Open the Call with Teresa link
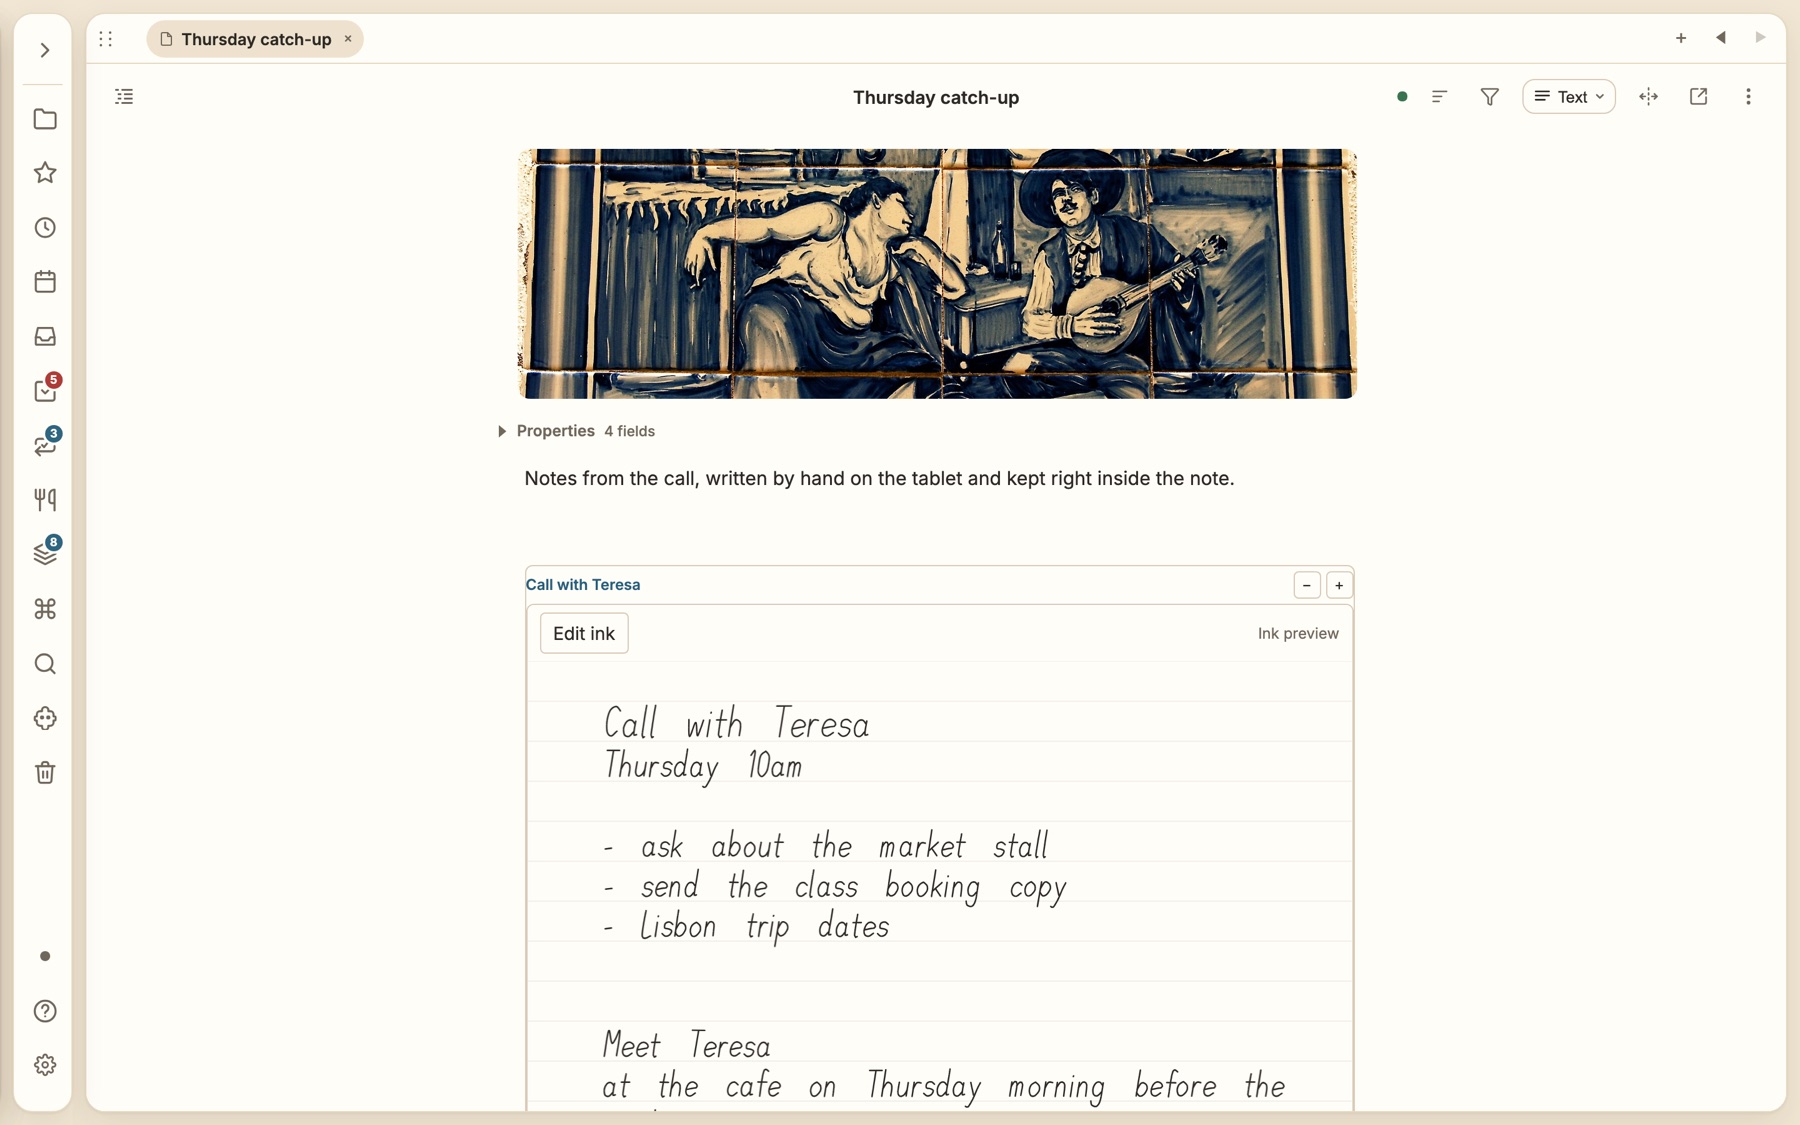The image size is (1800, 1125). coord(583,585)
